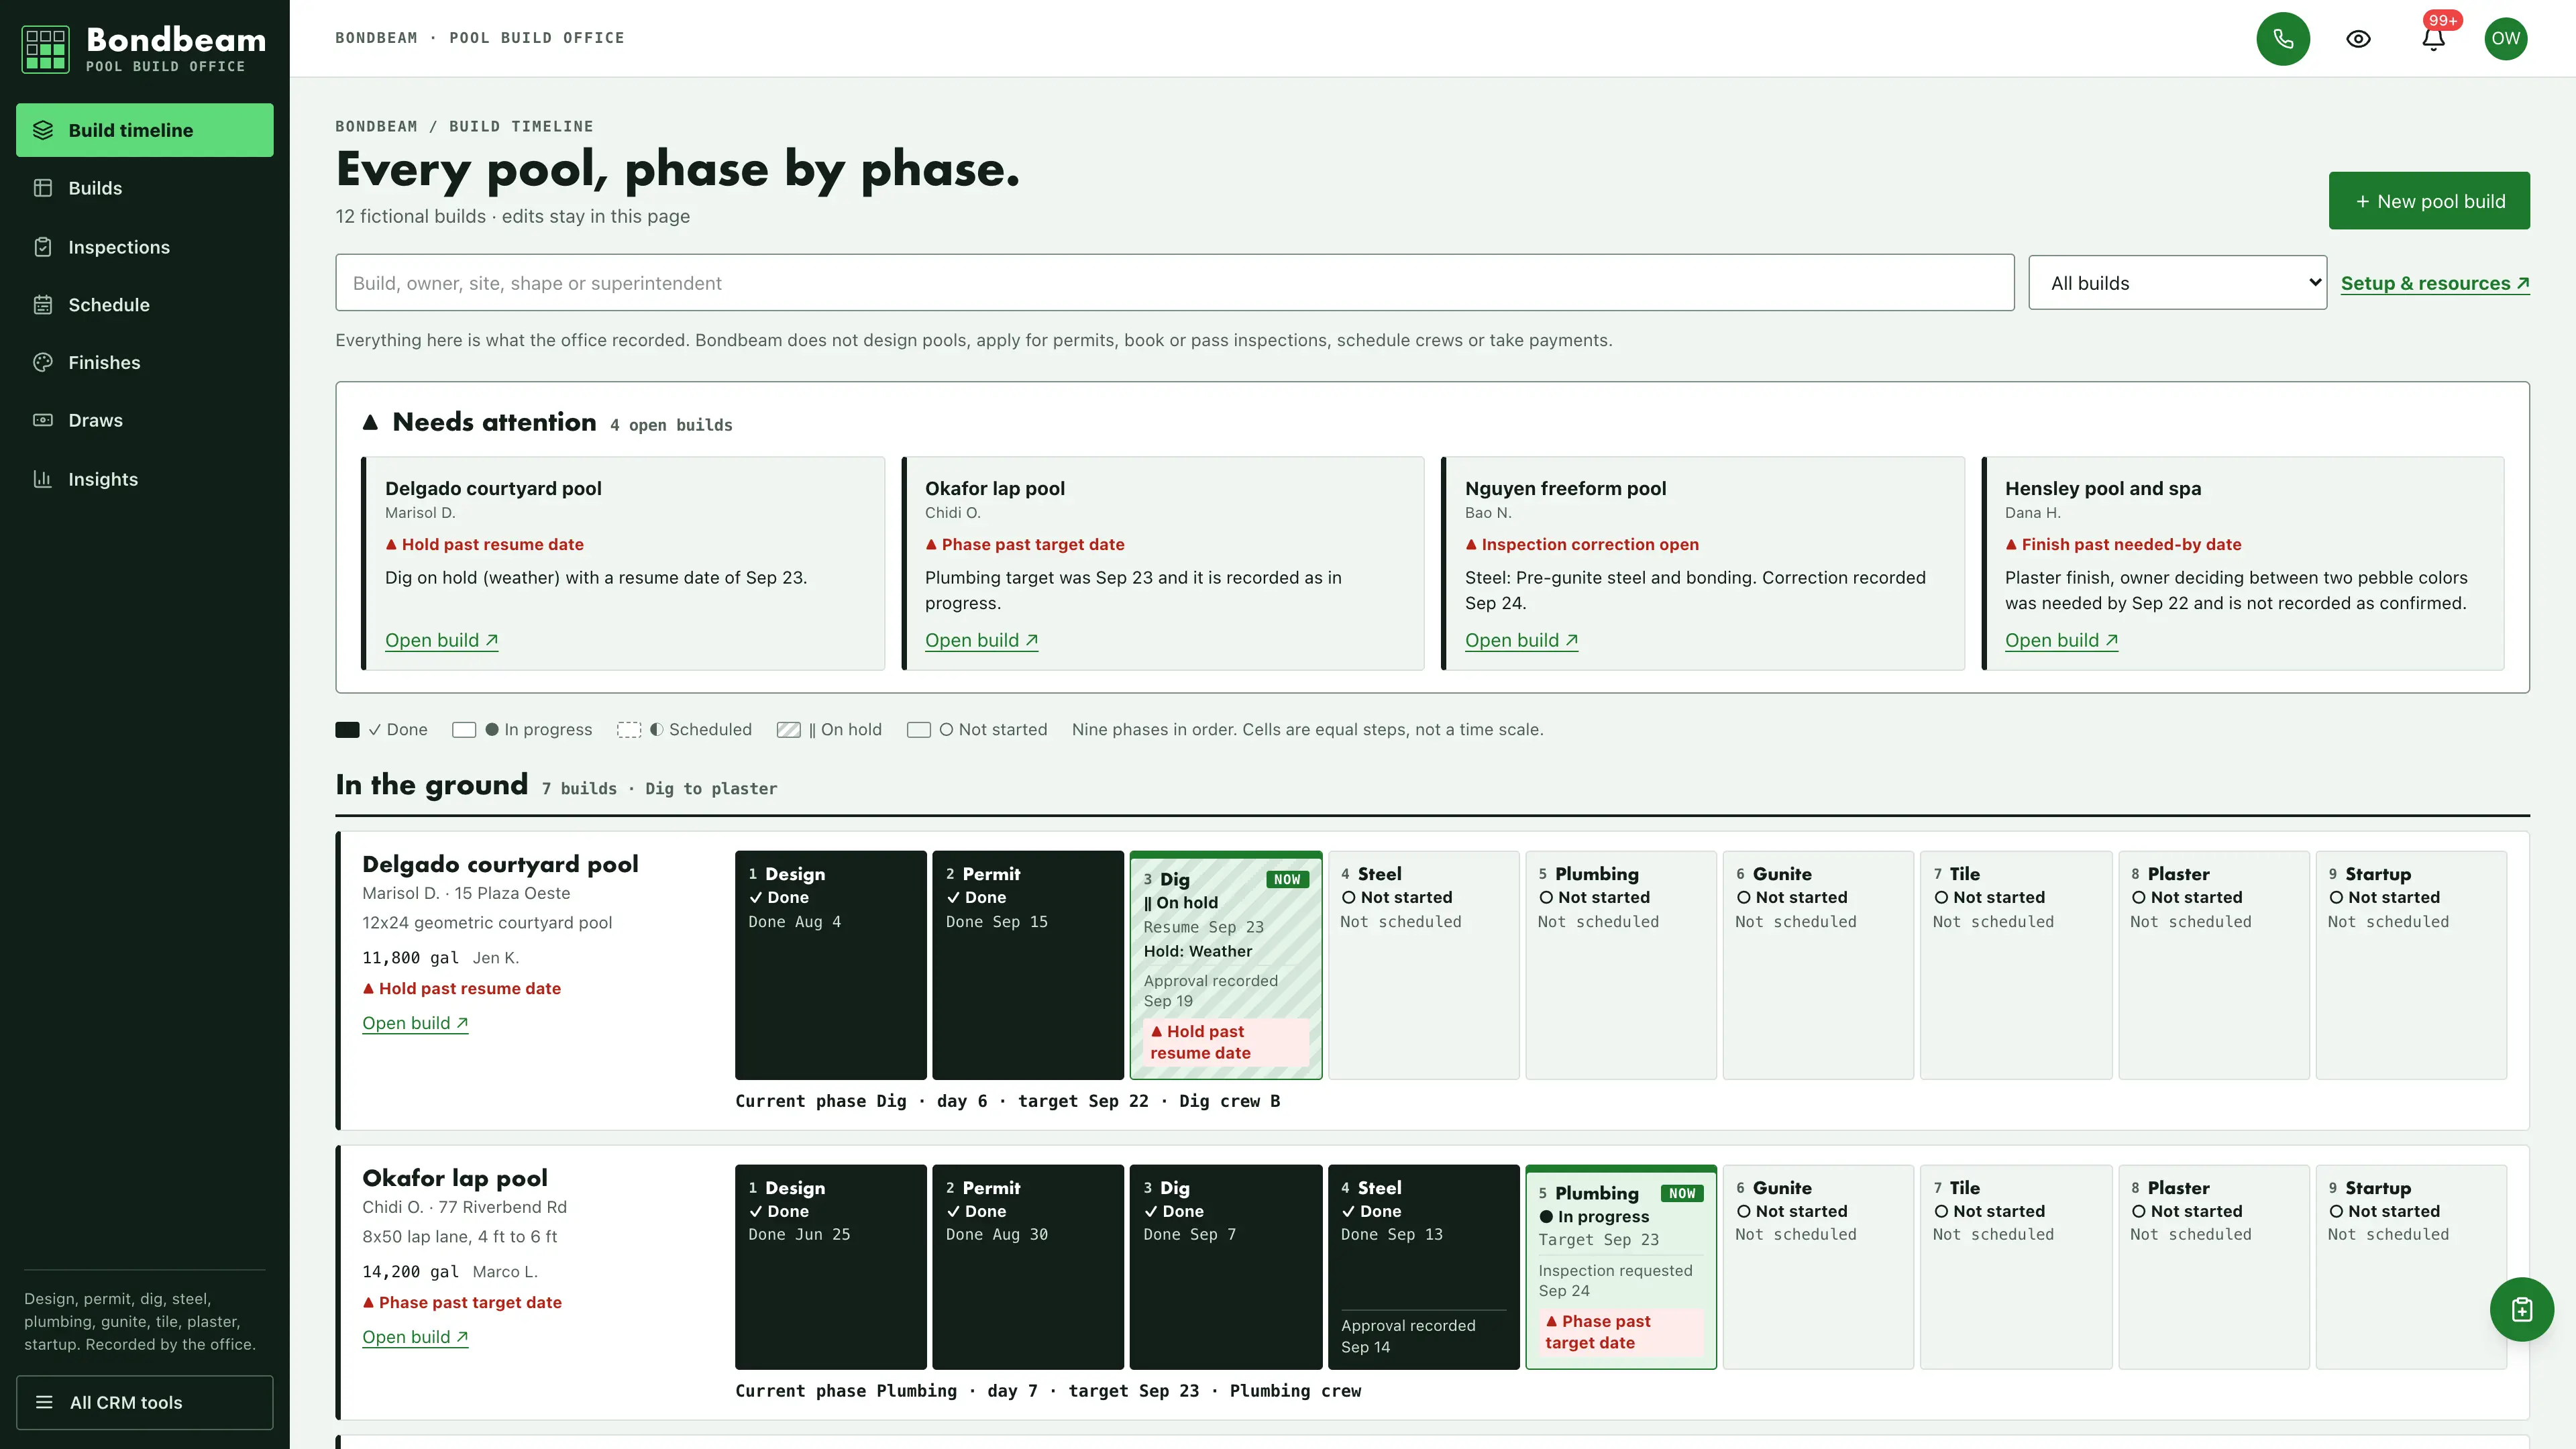2576x1449 pixels.
Task: Click the Needs attention warning triangle icon
Action: 370,422
